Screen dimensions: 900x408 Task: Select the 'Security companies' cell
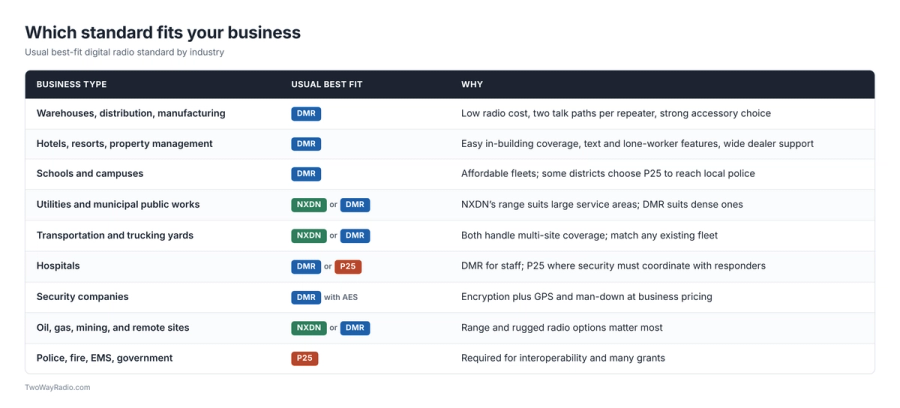(x=83, y=297)
